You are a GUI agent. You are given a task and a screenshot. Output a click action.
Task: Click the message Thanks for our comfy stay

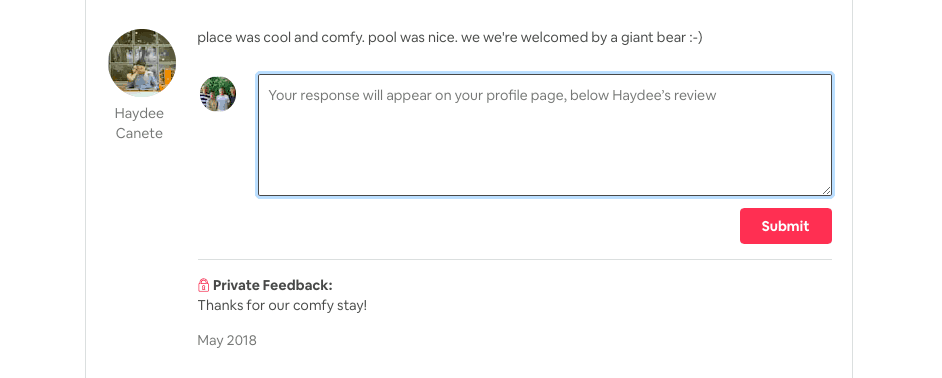282,305
